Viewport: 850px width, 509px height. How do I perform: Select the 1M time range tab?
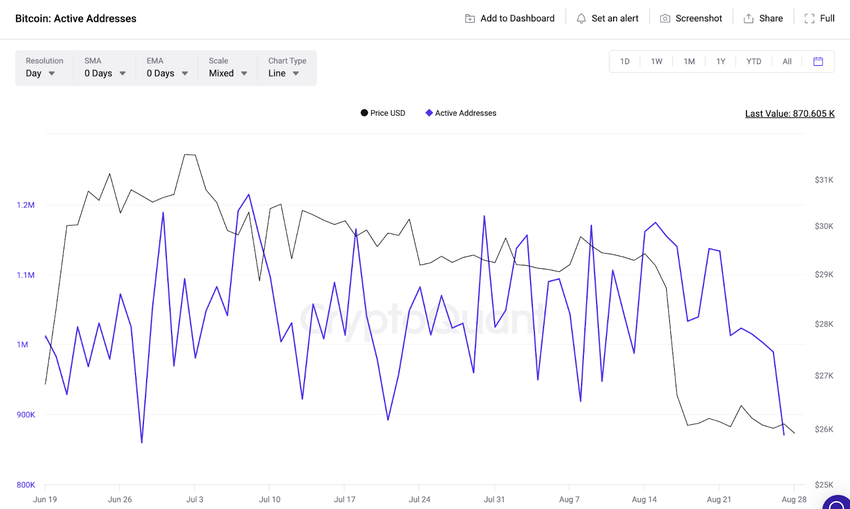(x=689, y=62)
